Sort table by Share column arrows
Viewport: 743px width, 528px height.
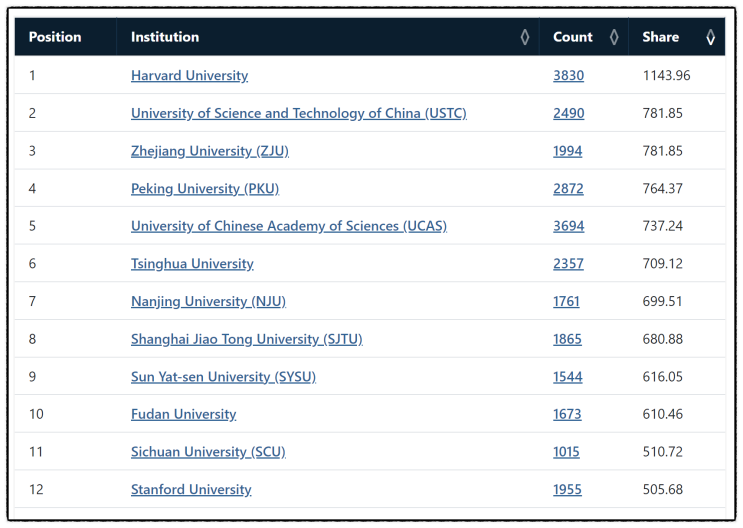coord(710,38)
